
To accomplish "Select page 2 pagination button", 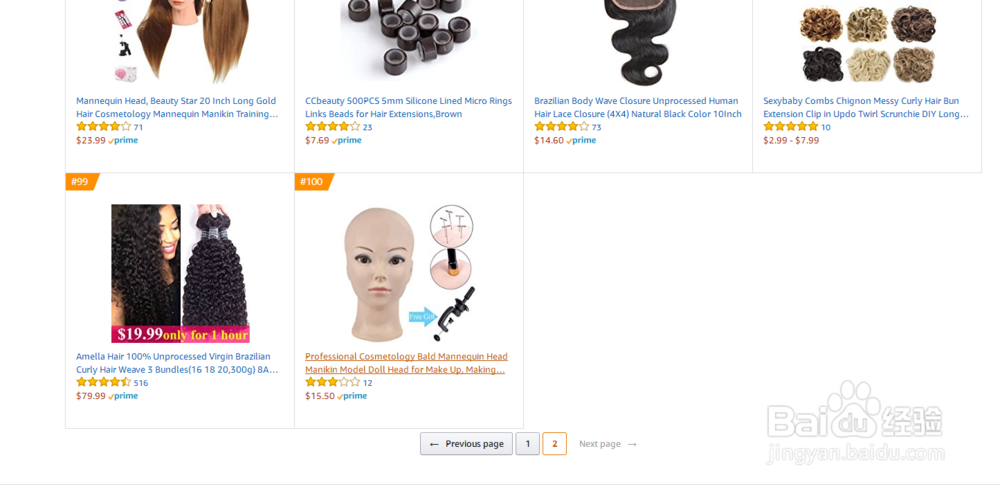I will [554, 444].
